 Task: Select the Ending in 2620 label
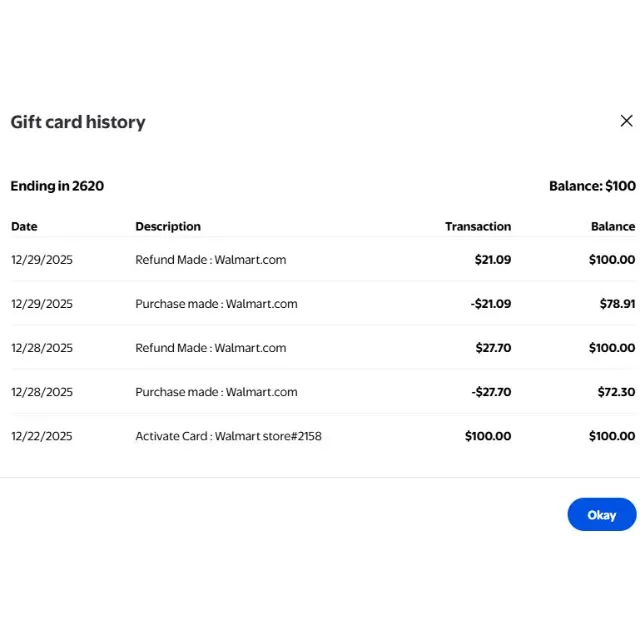(57, 186)
